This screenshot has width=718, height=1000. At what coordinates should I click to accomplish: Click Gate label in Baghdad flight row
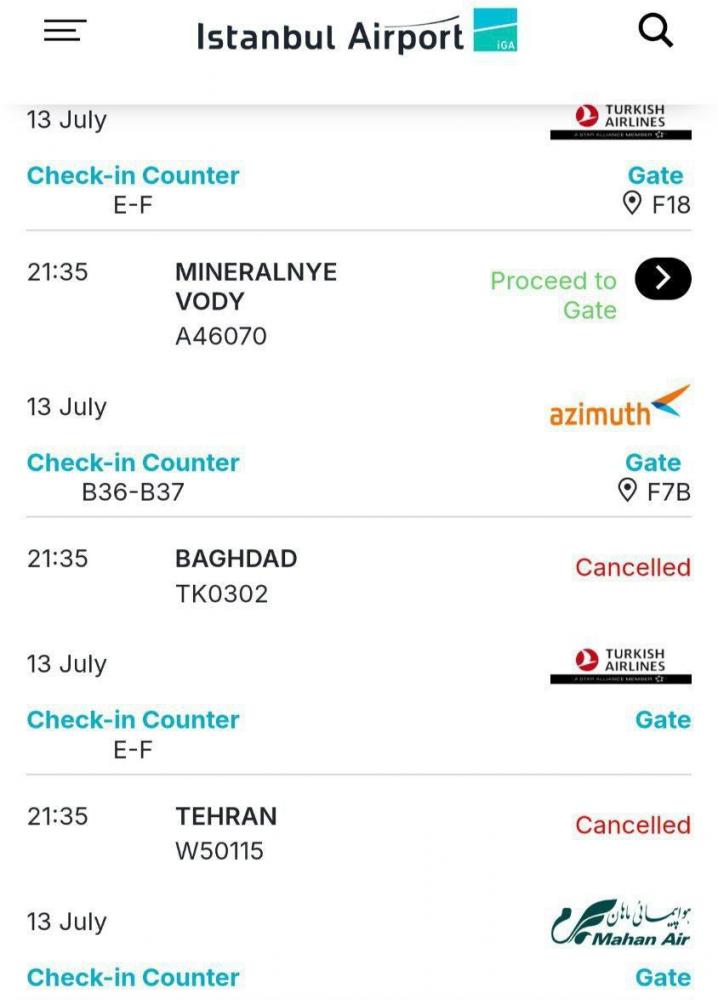663,719
